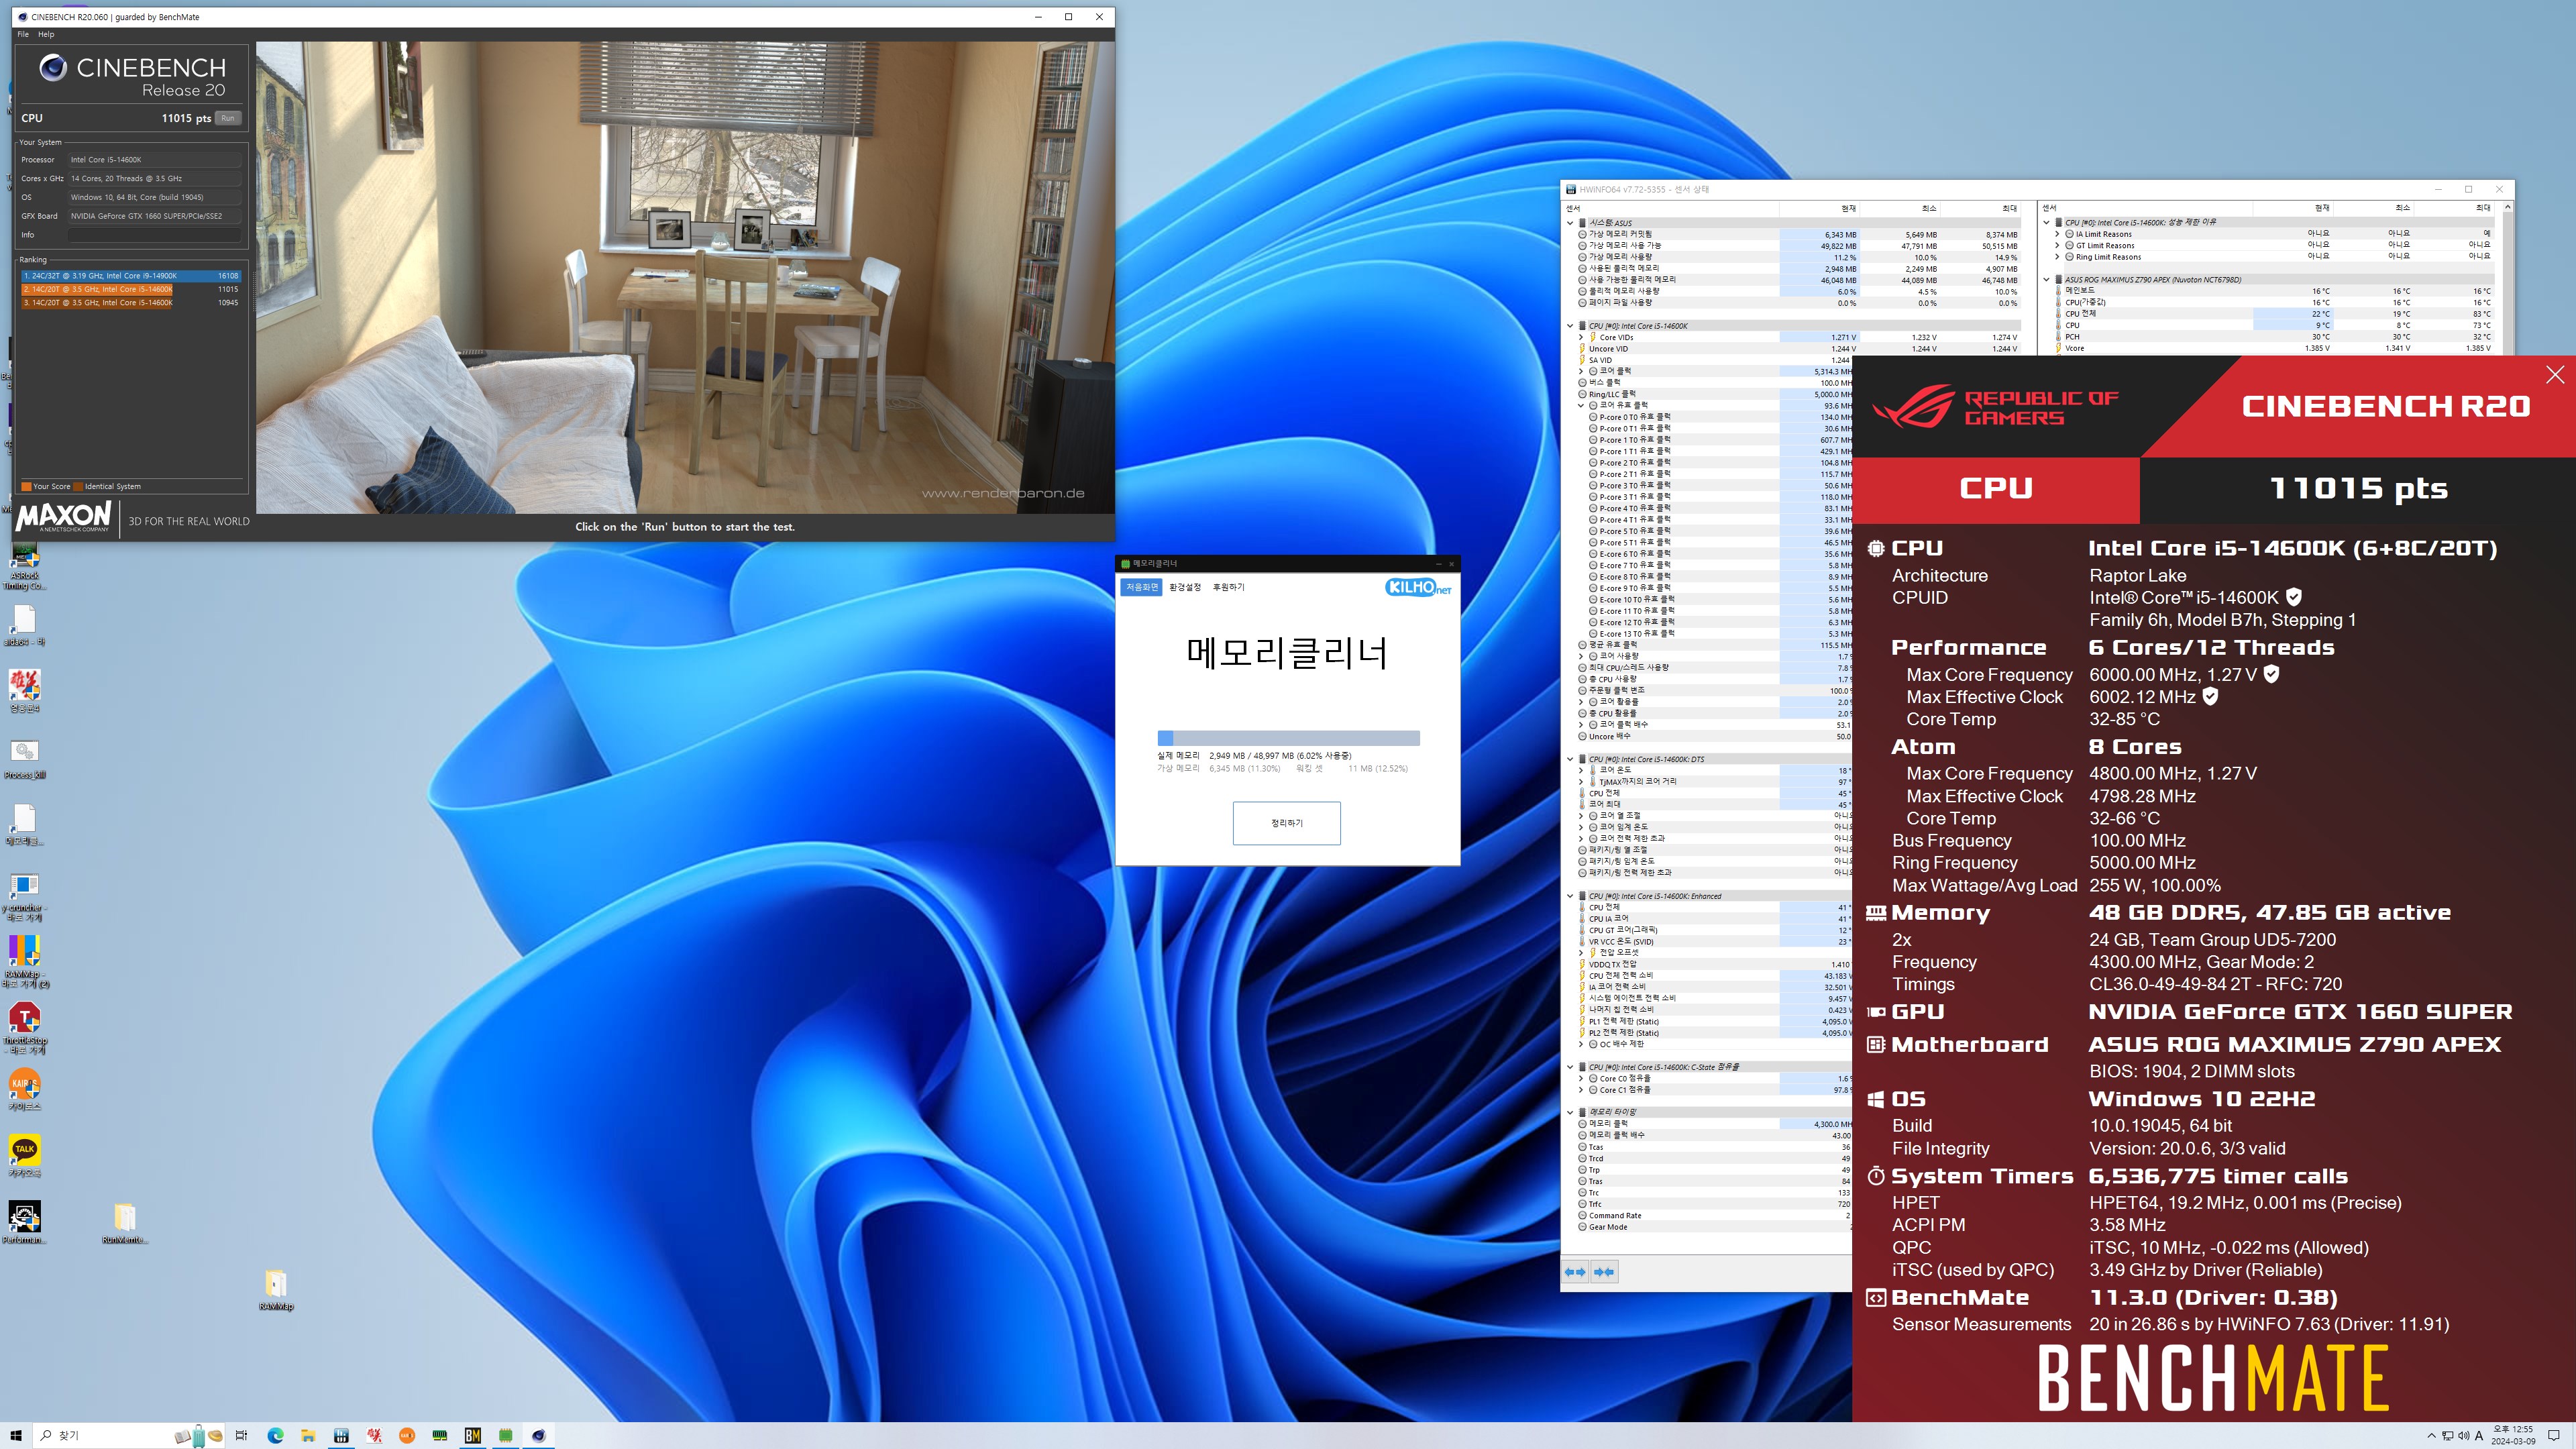This screenshot has height=1449, width=2576.
Task: Expand the 코어 클럭 row in HWiNFO
Action: point(1581,371)
